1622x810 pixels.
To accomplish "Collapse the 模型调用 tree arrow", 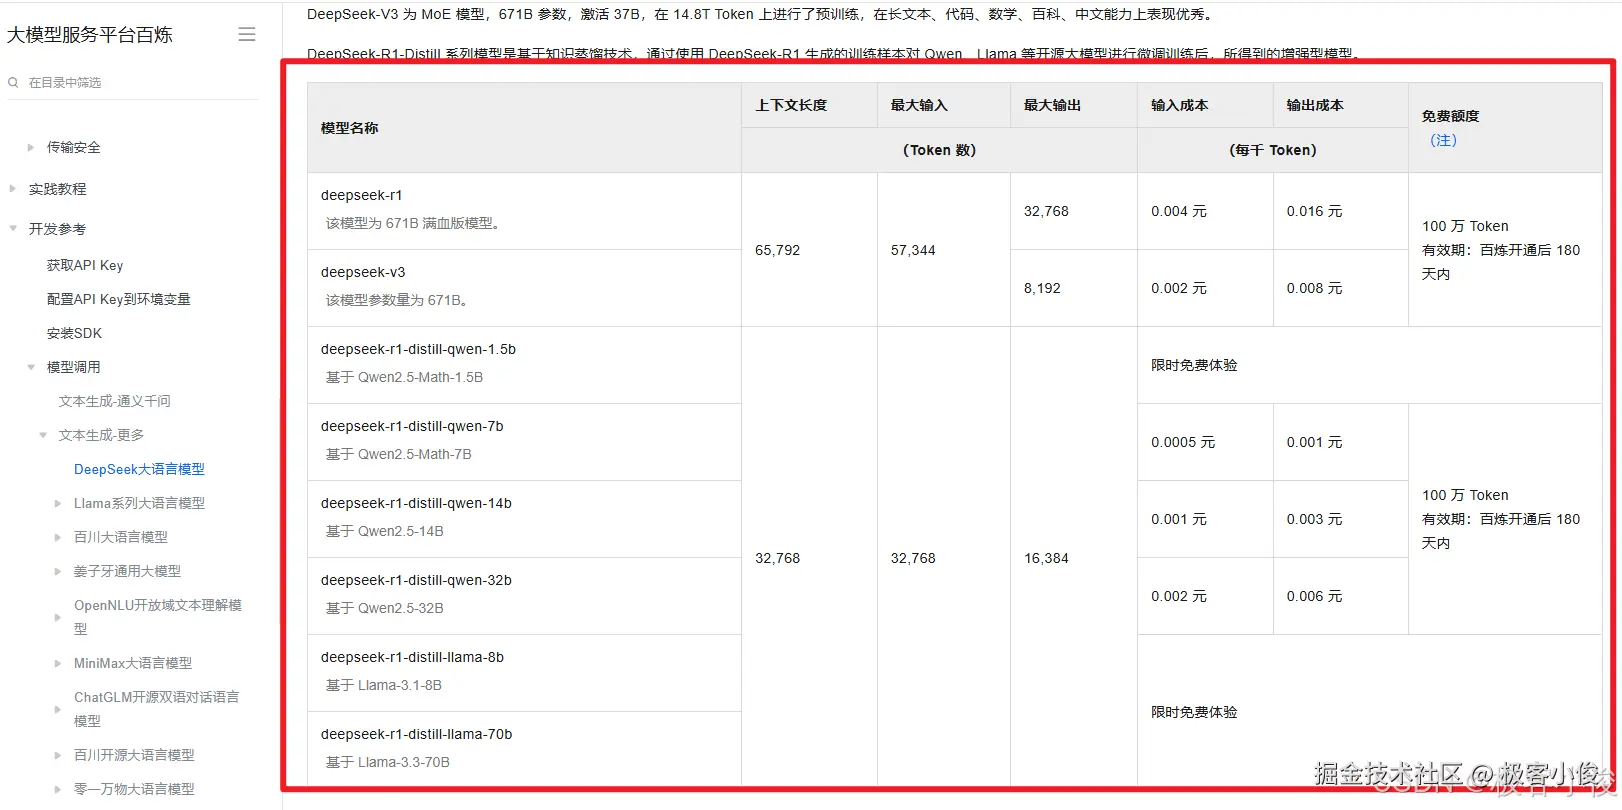I will (31, 367).
